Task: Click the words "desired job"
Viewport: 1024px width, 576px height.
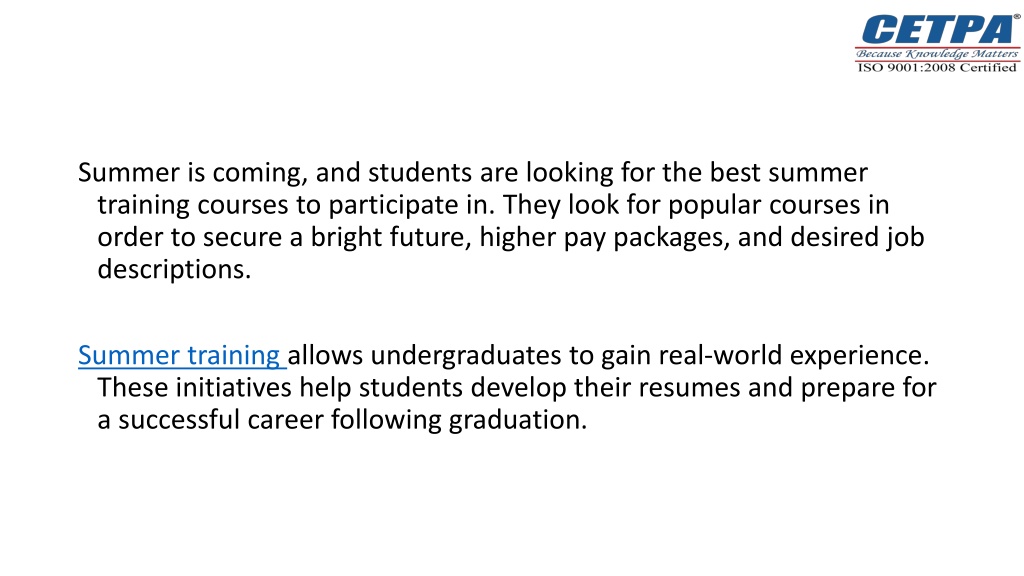Action: 857,238
